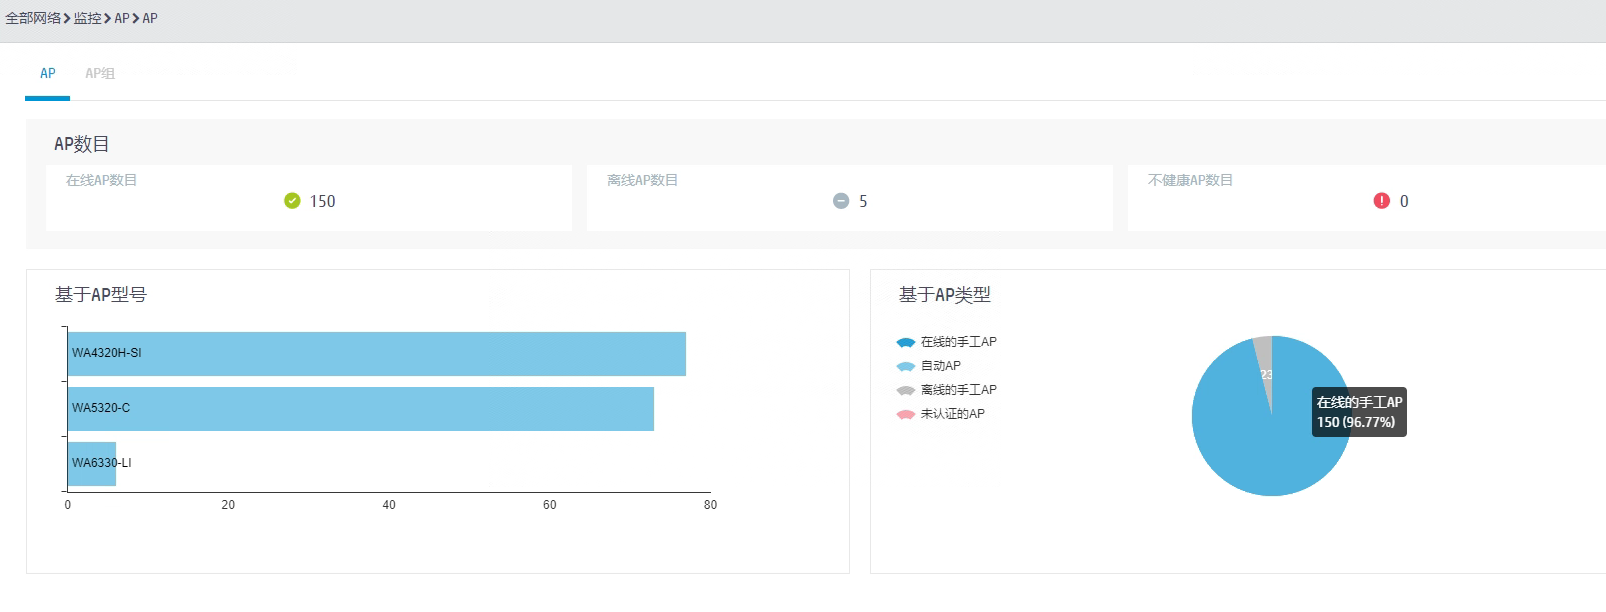1606x612 pixels.
Task: Click offline AP count 5
Action: (863, 201)
